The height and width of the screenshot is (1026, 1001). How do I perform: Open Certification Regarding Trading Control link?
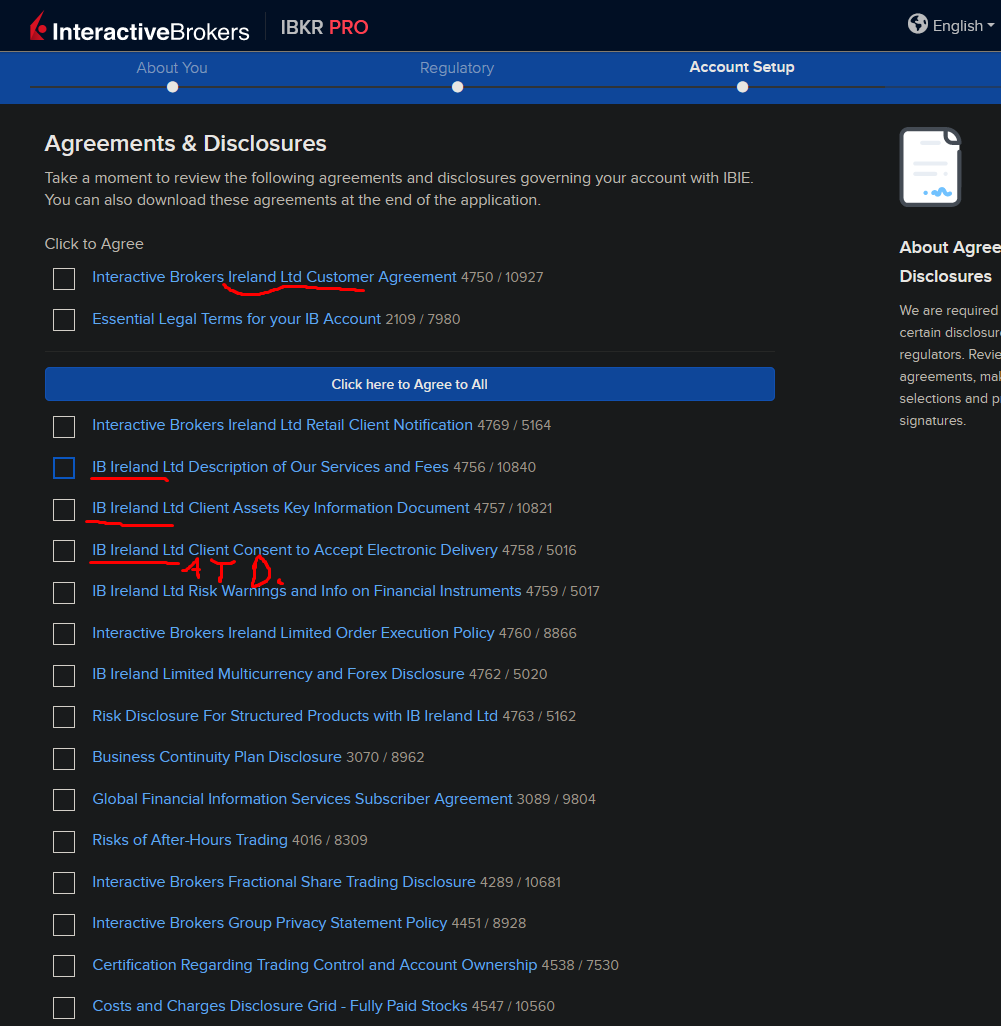(x=314, y=964)
